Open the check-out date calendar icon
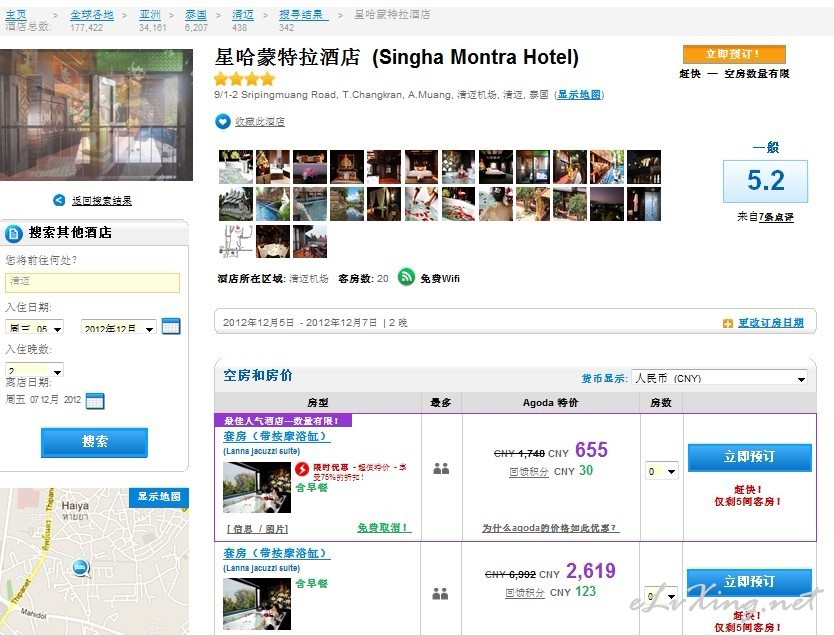The height and width of the screenshot is (635, 834). (x=95, y=400)
